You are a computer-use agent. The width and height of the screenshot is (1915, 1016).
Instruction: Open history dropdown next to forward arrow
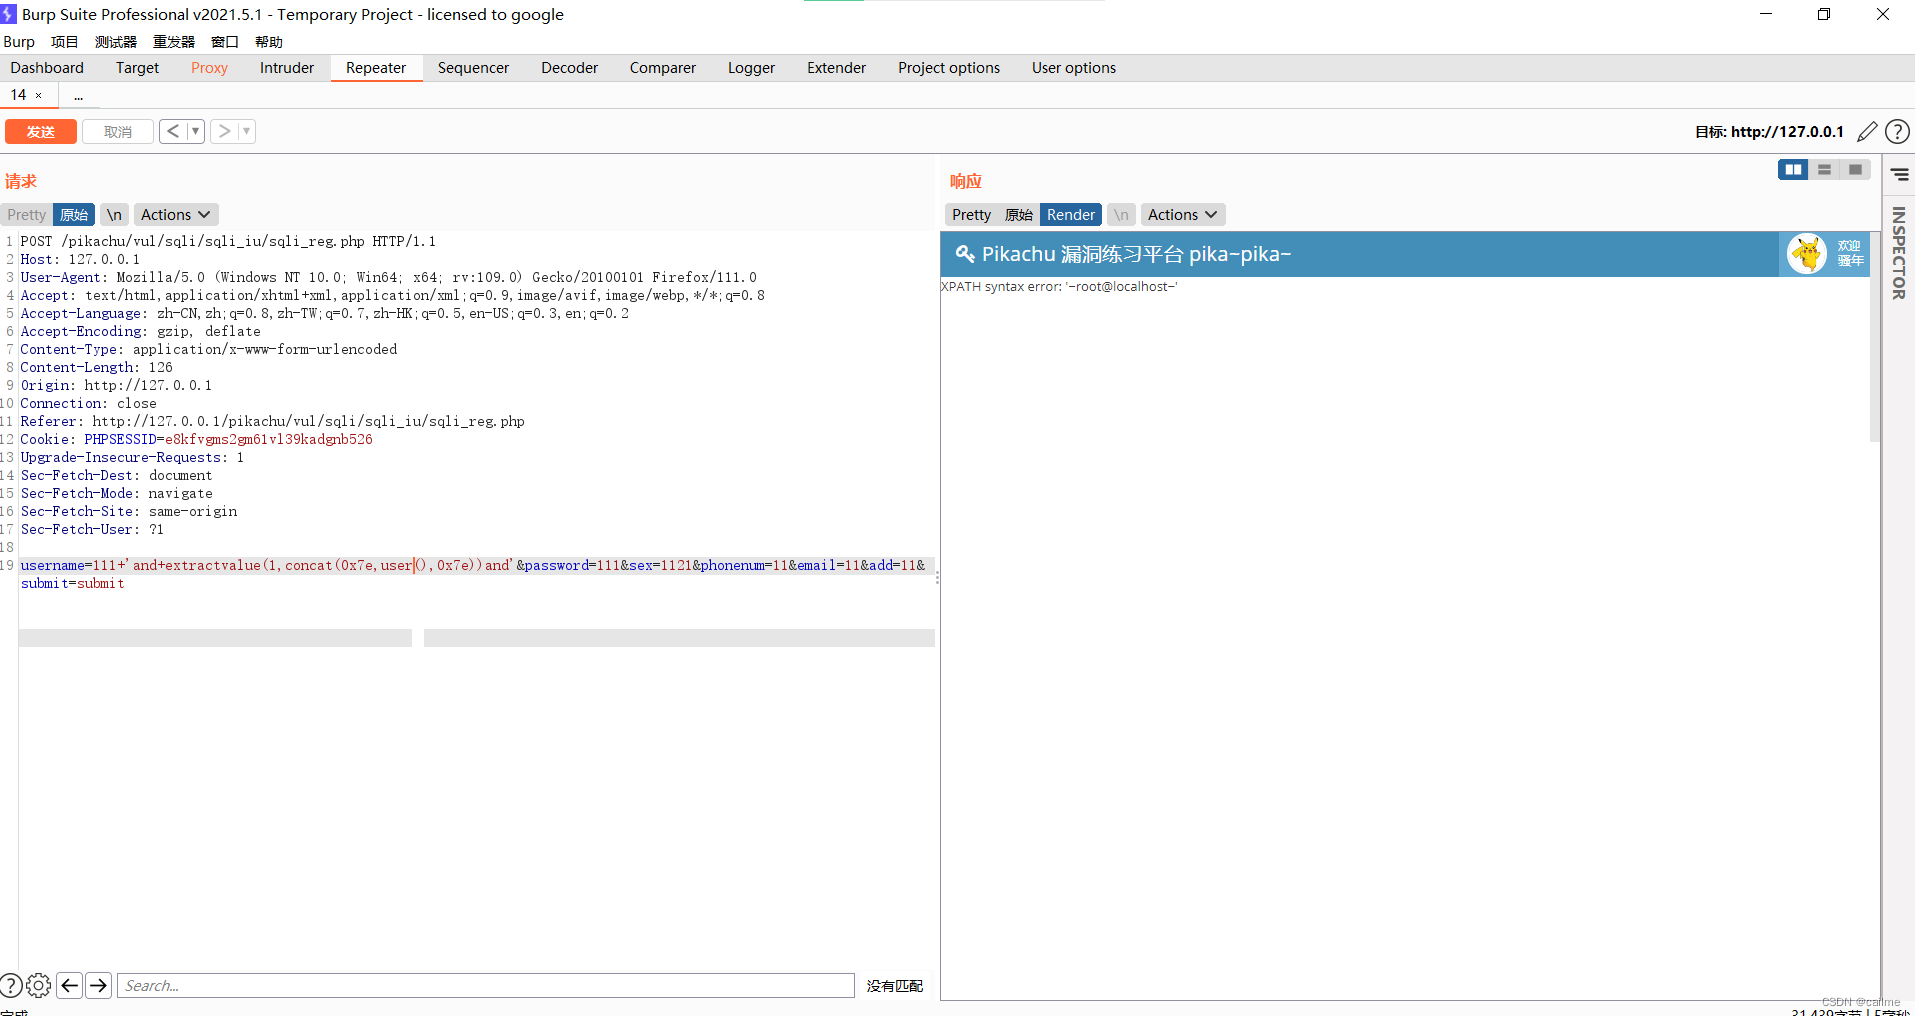247,131
